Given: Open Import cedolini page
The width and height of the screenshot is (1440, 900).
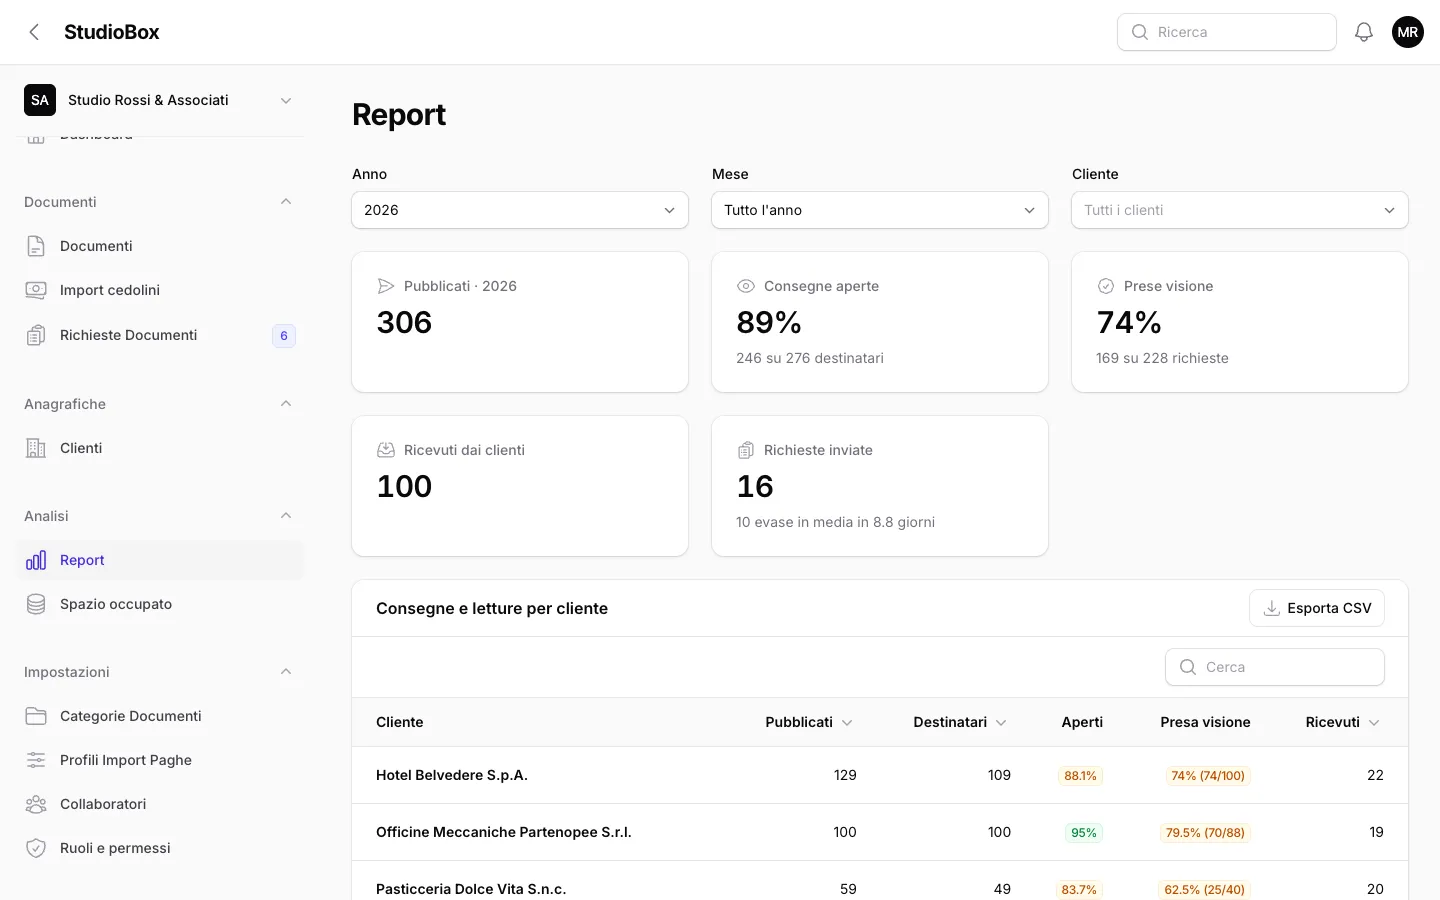Looking at the screenshot, I should pyautogui.click(x=160, y=290).
